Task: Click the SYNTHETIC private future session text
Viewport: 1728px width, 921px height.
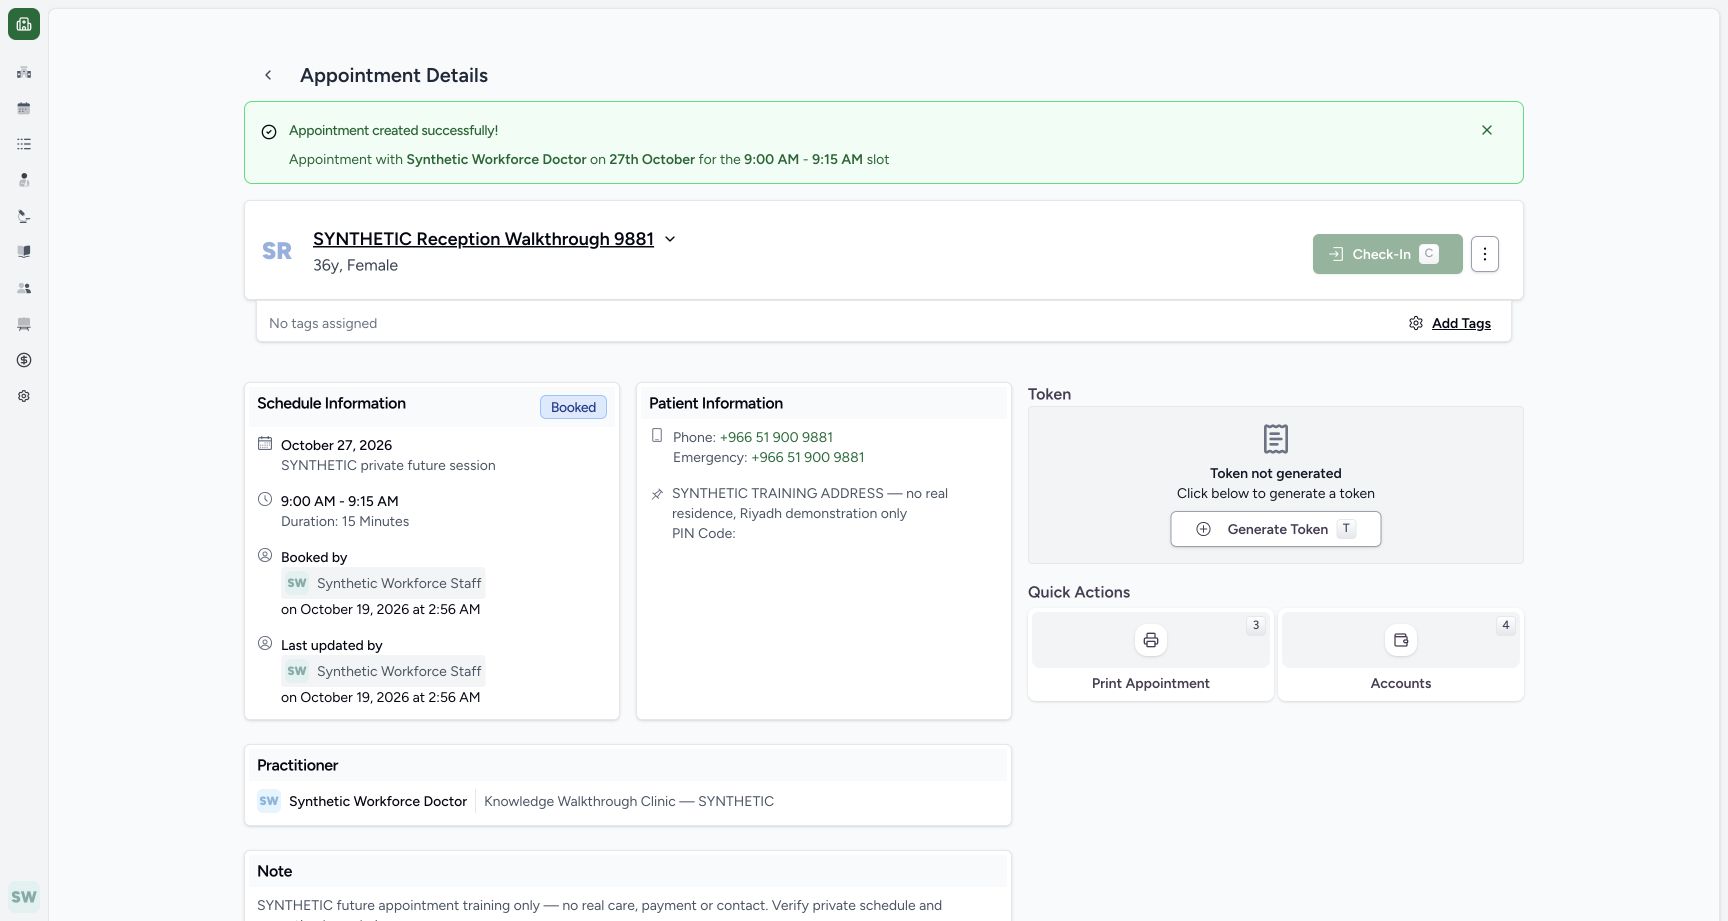Action: point(388,465)
